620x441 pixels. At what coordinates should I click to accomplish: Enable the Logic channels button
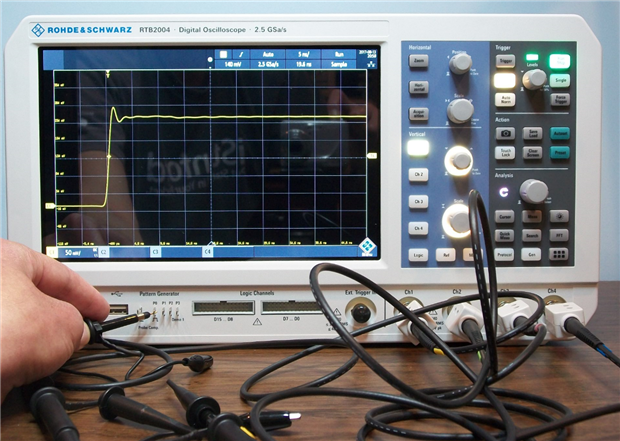pos(418,255)
